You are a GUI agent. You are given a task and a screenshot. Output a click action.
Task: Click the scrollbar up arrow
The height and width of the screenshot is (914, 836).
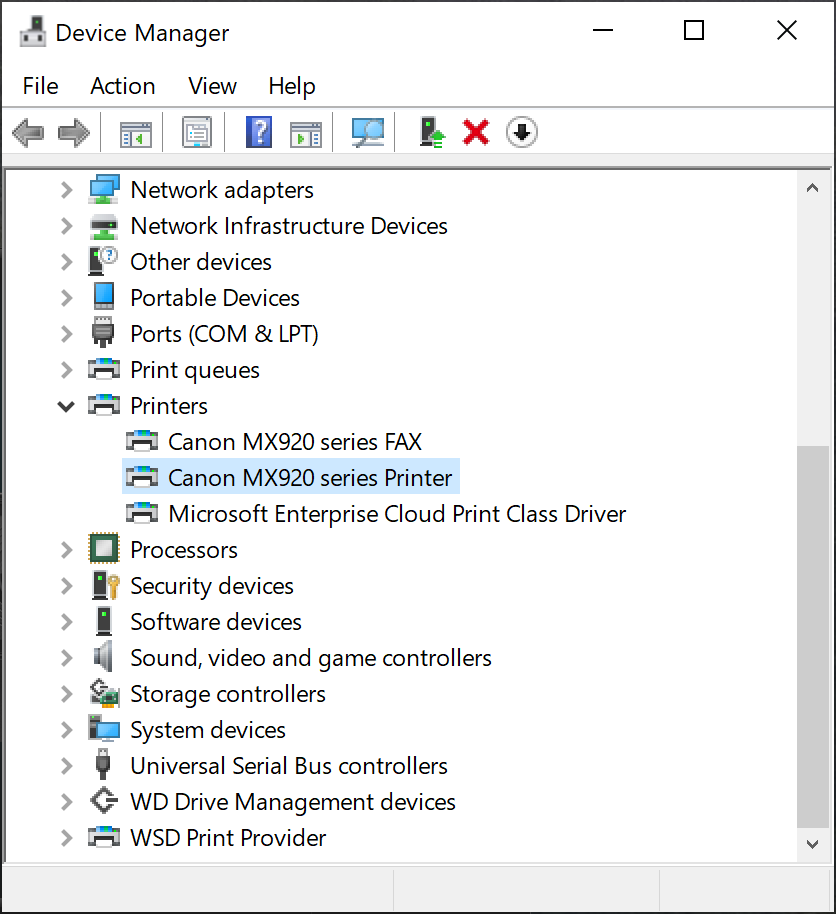pyautogui.click(x=813, y=187)
